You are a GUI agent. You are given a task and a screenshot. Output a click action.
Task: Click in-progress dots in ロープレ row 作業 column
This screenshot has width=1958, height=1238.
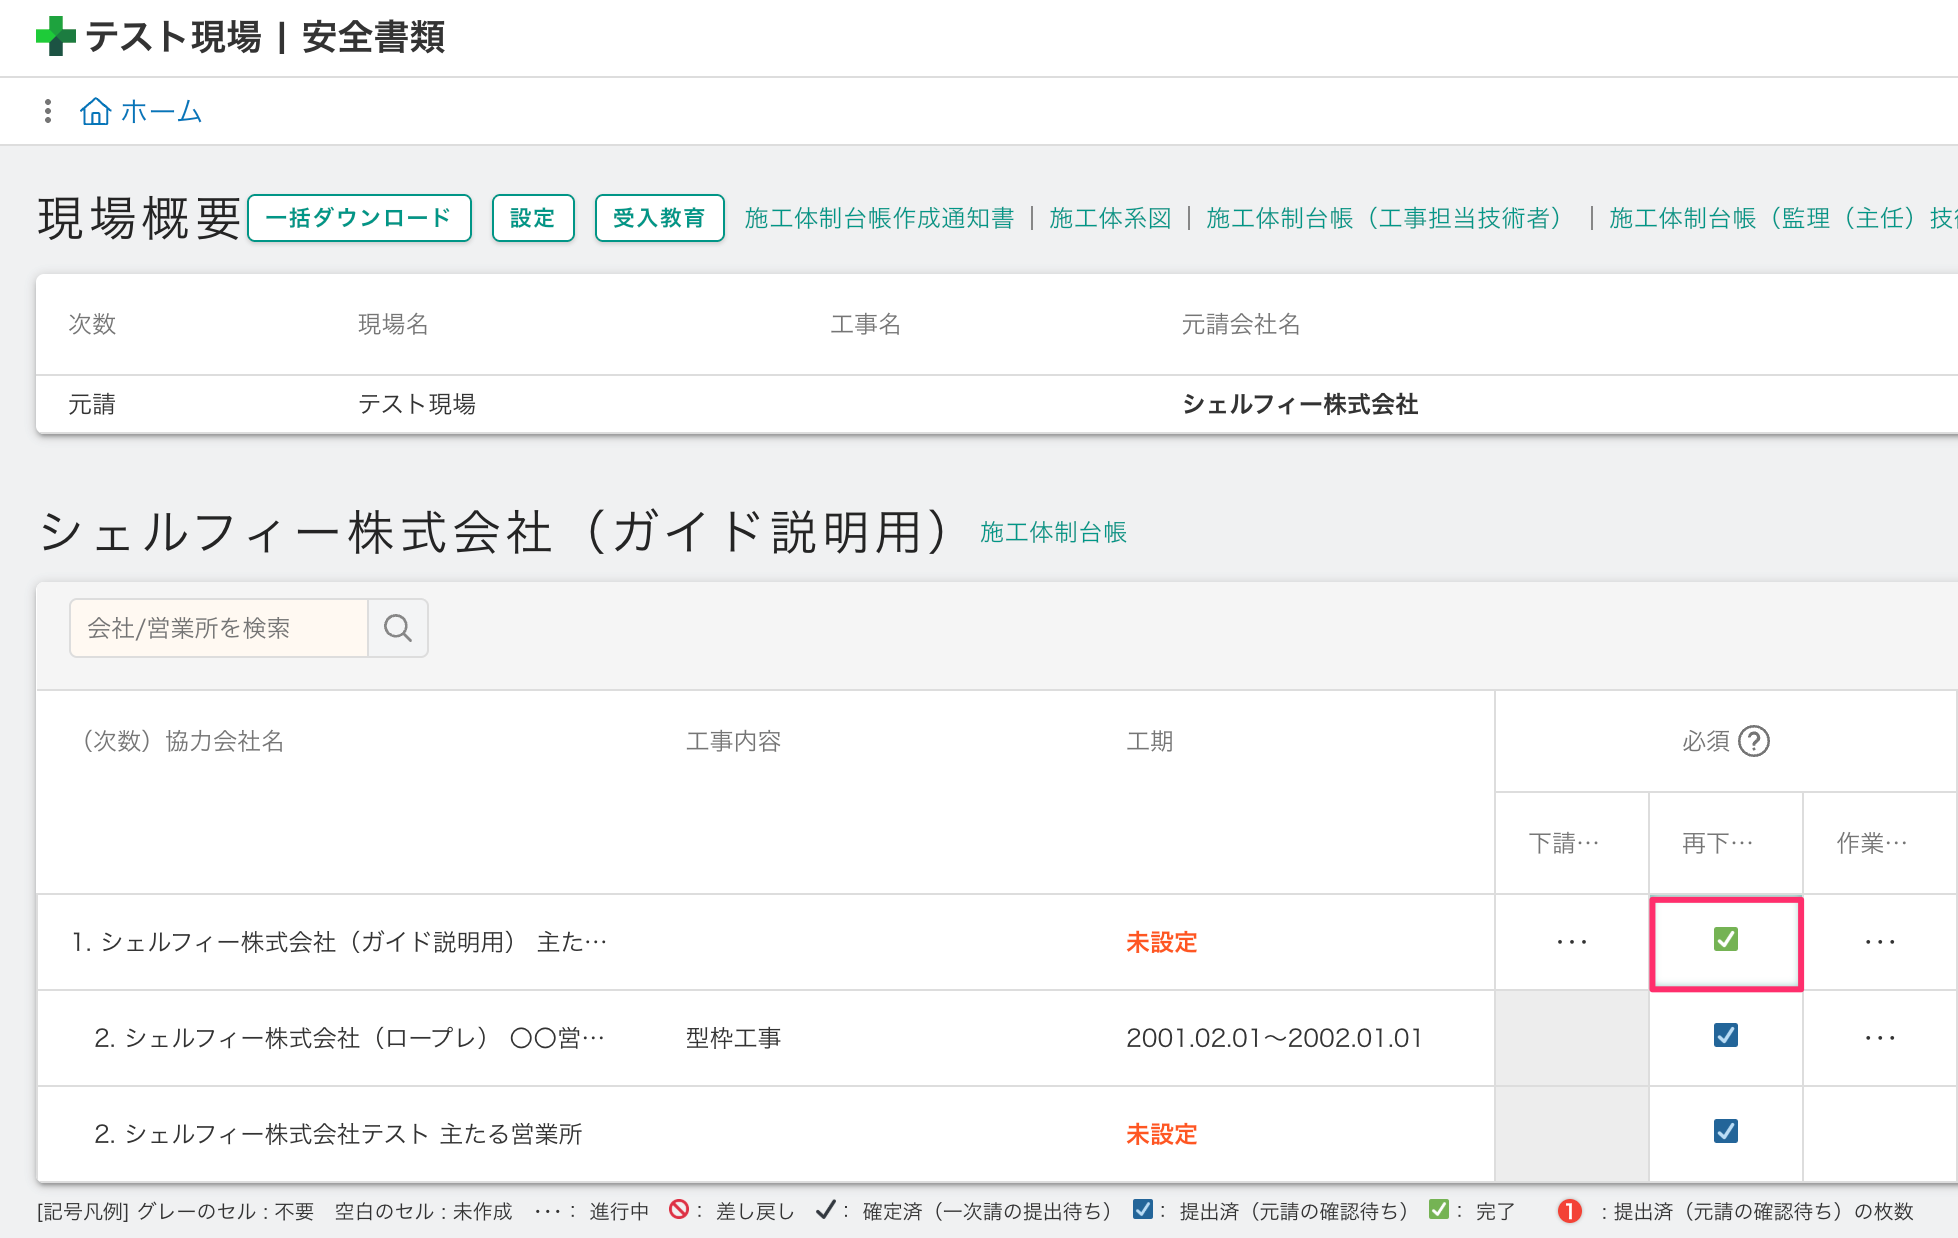click(1879, 1038)
